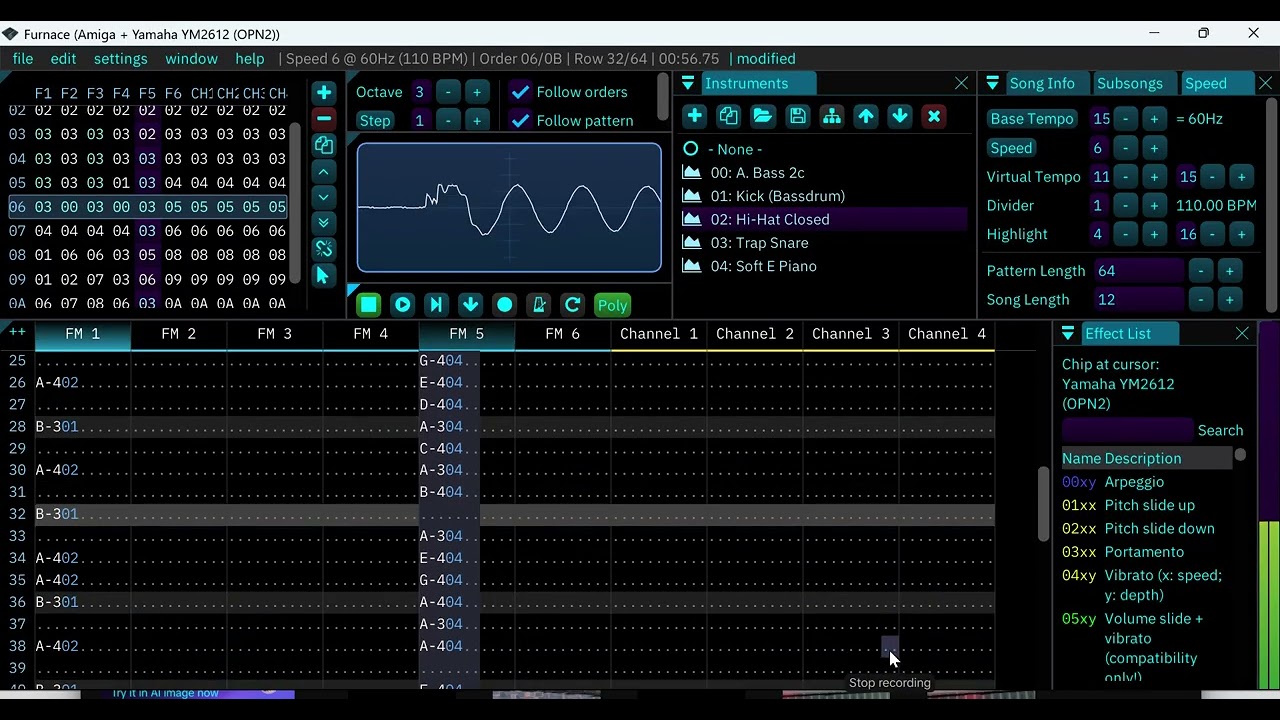Viewport: 1280px width, 720px height.
Task: Select the None instrument radio option
Action: click(x=691, y=149)
